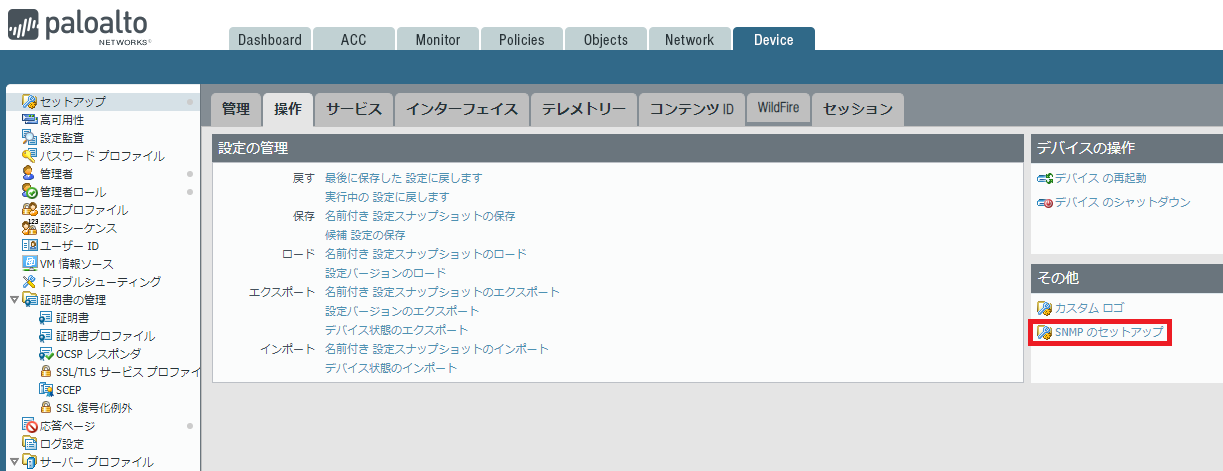Image resolution: width=1223 pixels, height=471 pixels.
Task: Select ログ設定 in the sidebar tree
Action: click(62, 444)
